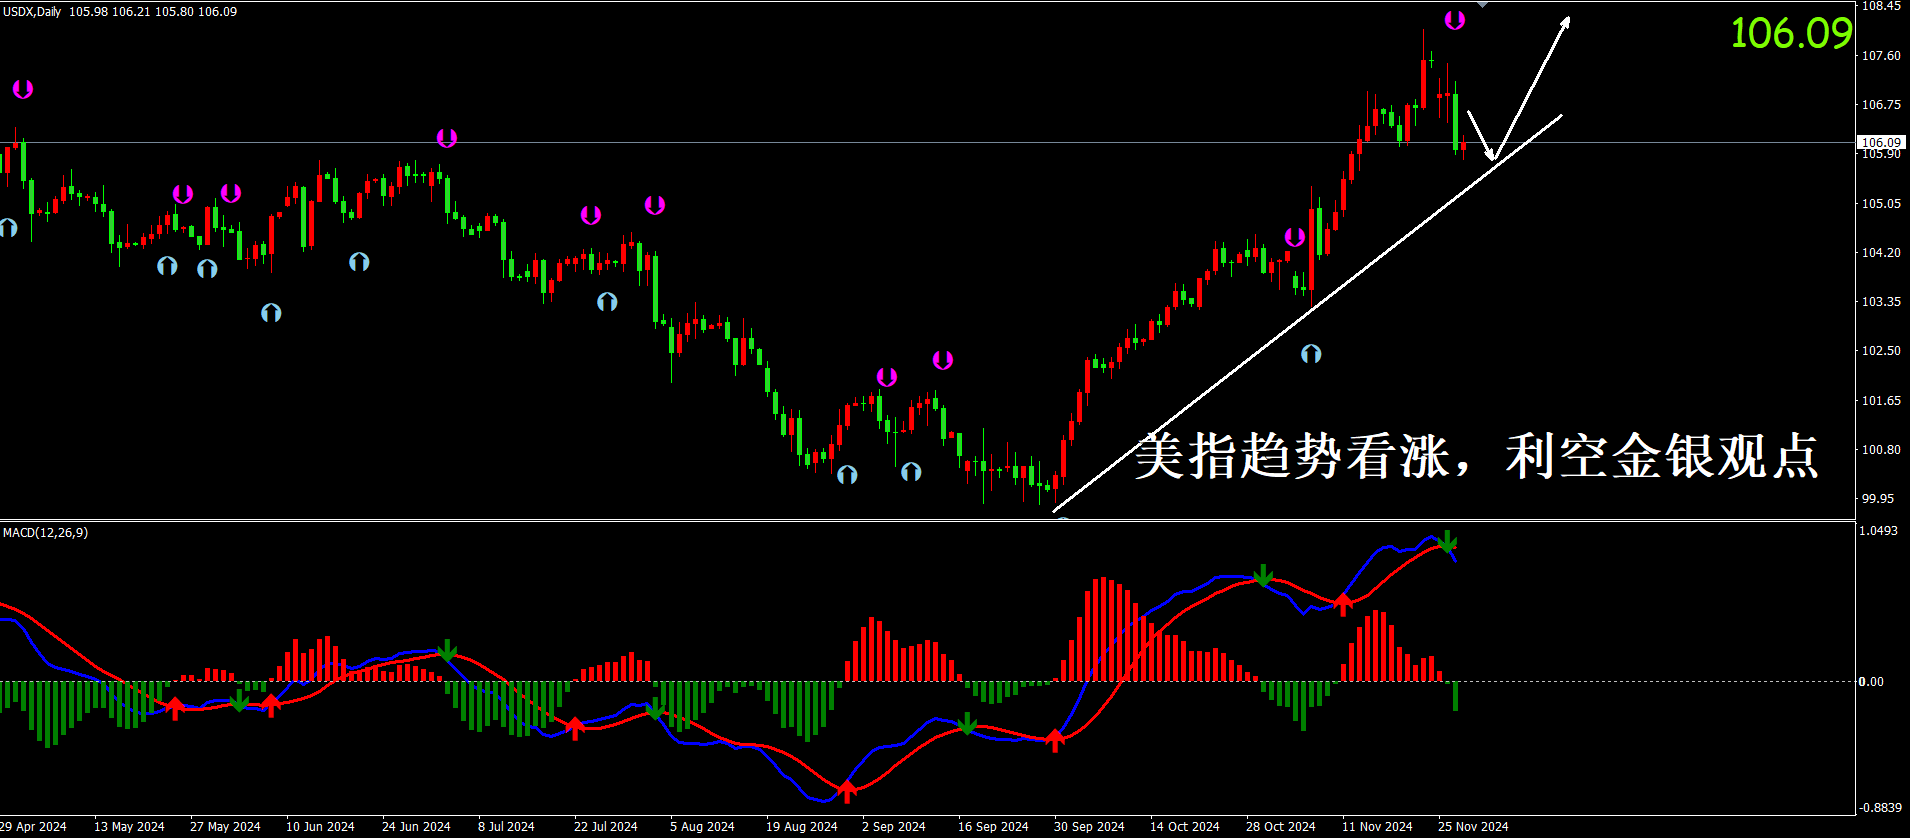1910x838 pixels.
Task: Click the 106.09 current price tag on axis
Action: click(1880, 142)
